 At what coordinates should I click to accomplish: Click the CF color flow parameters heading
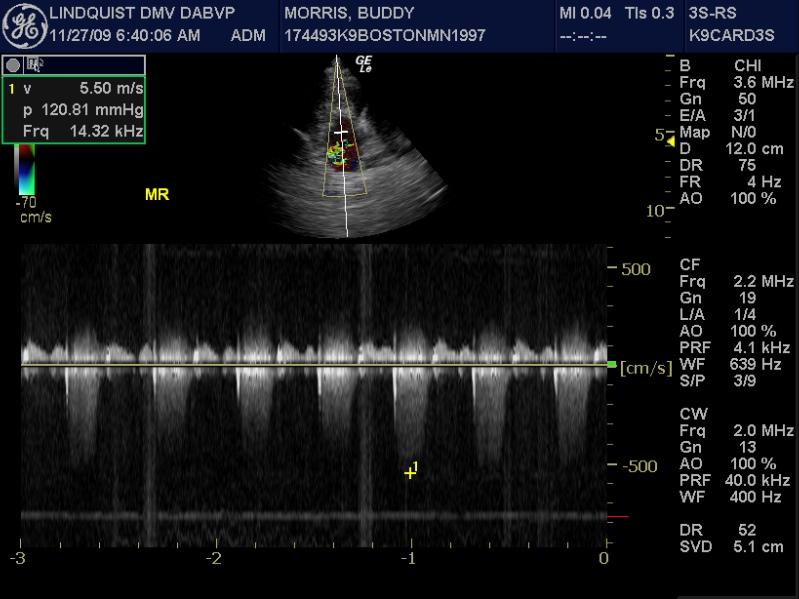click(x=690, y=265)
